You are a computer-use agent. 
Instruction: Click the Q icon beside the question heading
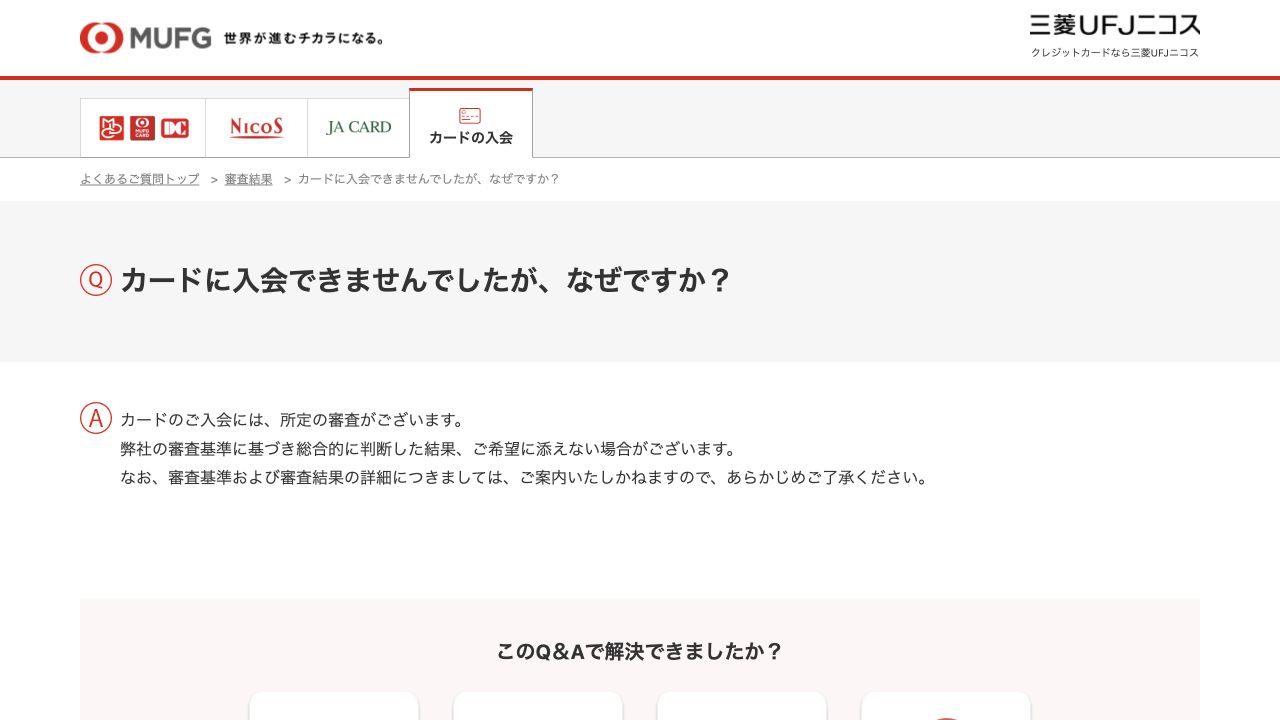point(96,280)
